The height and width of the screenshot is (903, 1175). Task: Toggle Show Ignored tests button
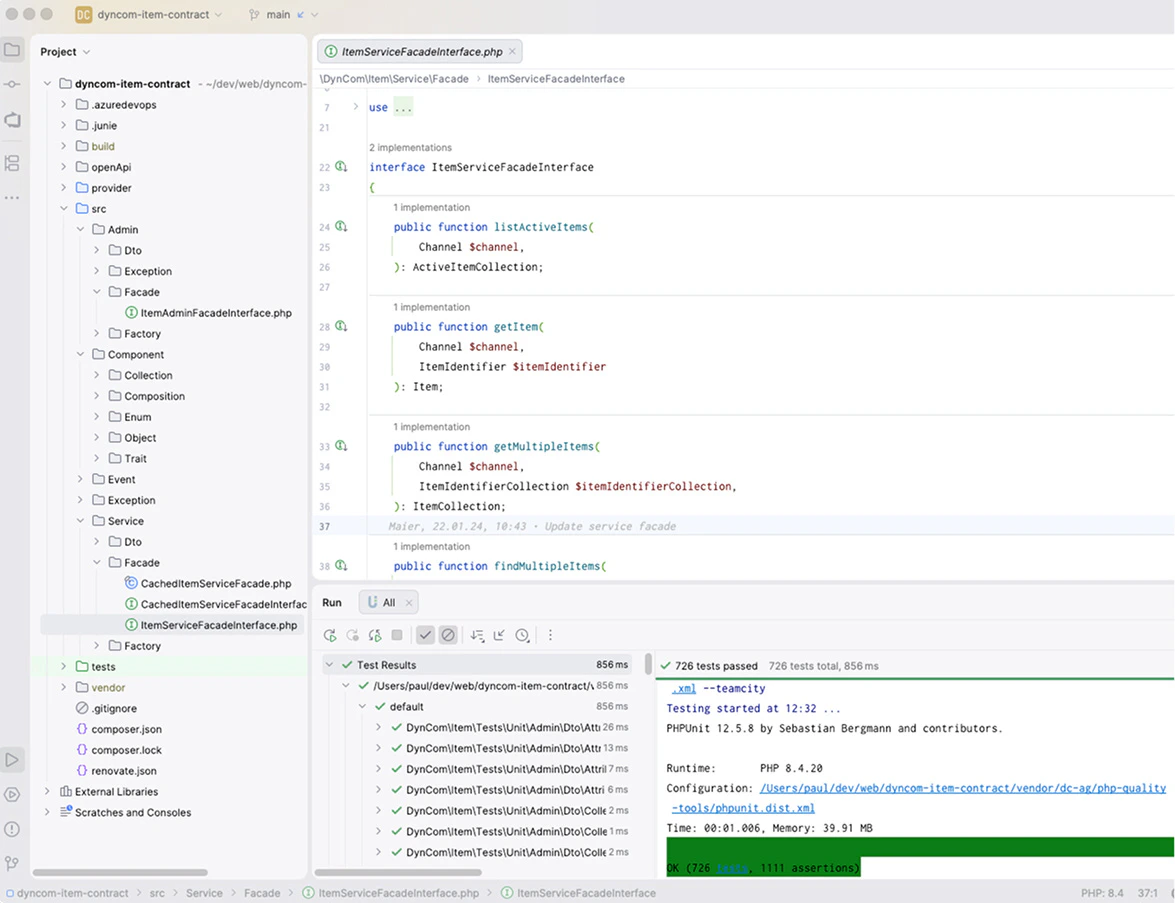[448, 635]
